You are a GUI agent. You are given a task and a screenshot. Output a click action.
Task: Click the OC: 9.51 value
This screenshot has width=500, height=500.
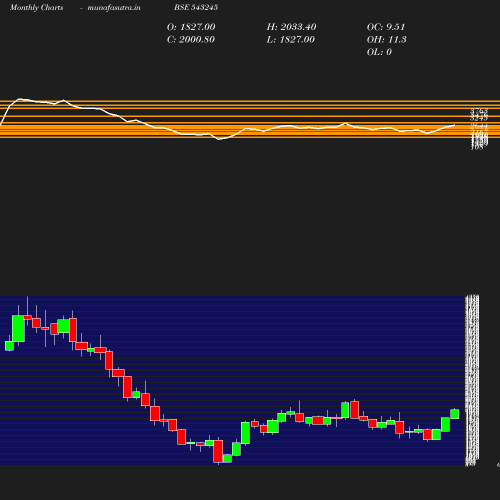pyautogui.click(x=386, y=27)
